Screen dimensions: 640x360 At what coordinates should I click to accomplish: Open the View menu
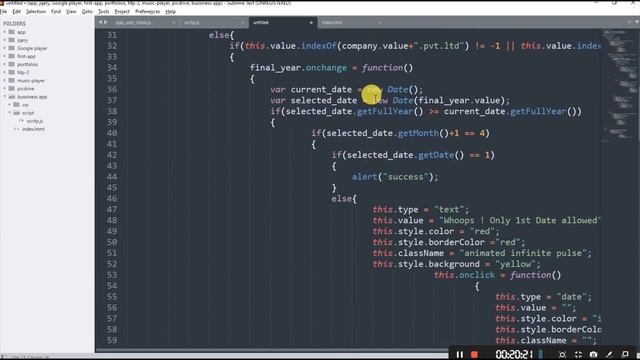(x=71, y=11)
